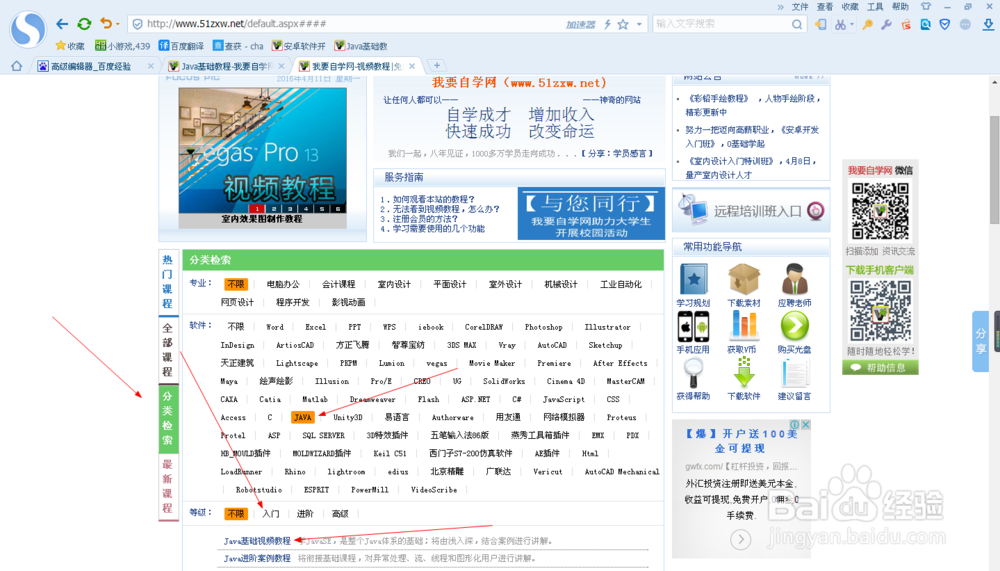1000x571 pixels.
Task: Click the 学习规划 star book icon
Action: [x=693, y=279]
